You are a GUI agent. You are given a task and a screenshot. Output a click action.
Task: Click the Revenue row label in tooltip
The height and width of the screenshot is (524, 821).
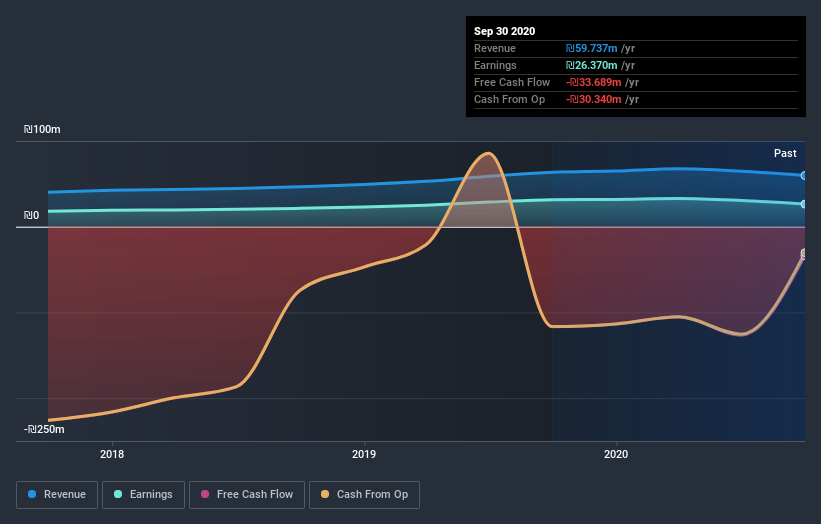point(495,48)
